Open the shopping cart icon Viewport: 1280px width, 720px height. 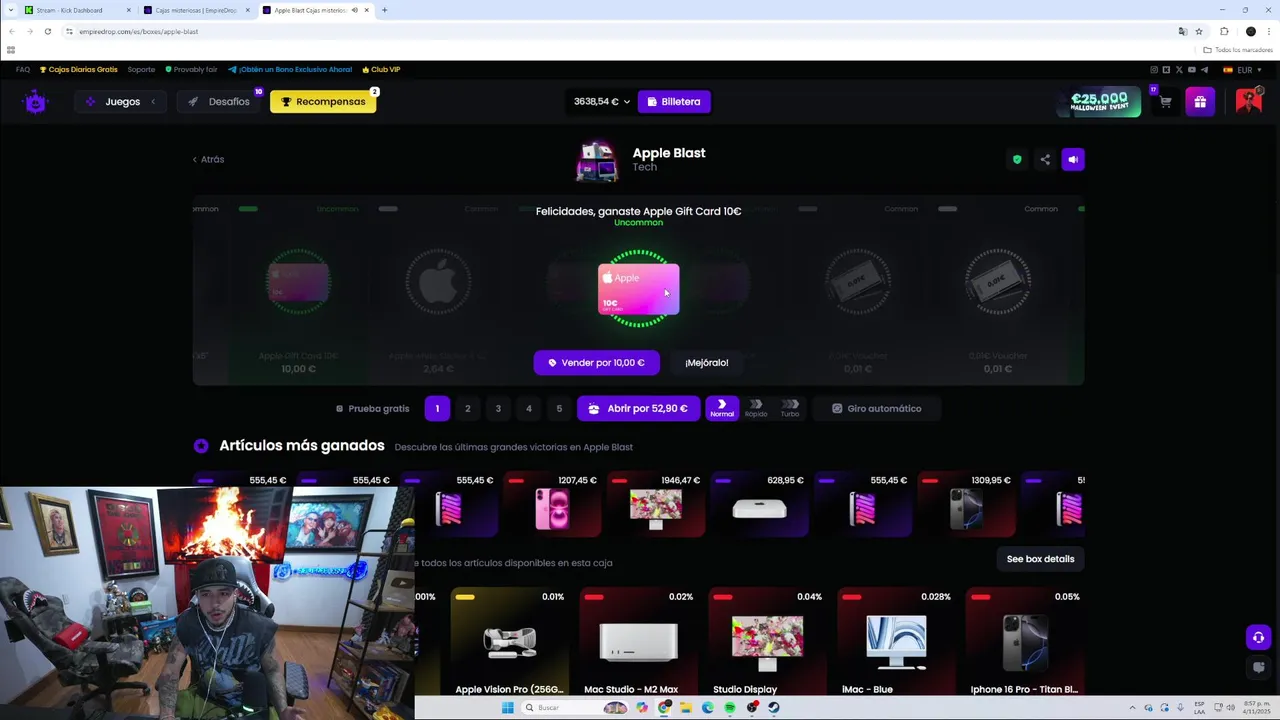point(1165,102)
